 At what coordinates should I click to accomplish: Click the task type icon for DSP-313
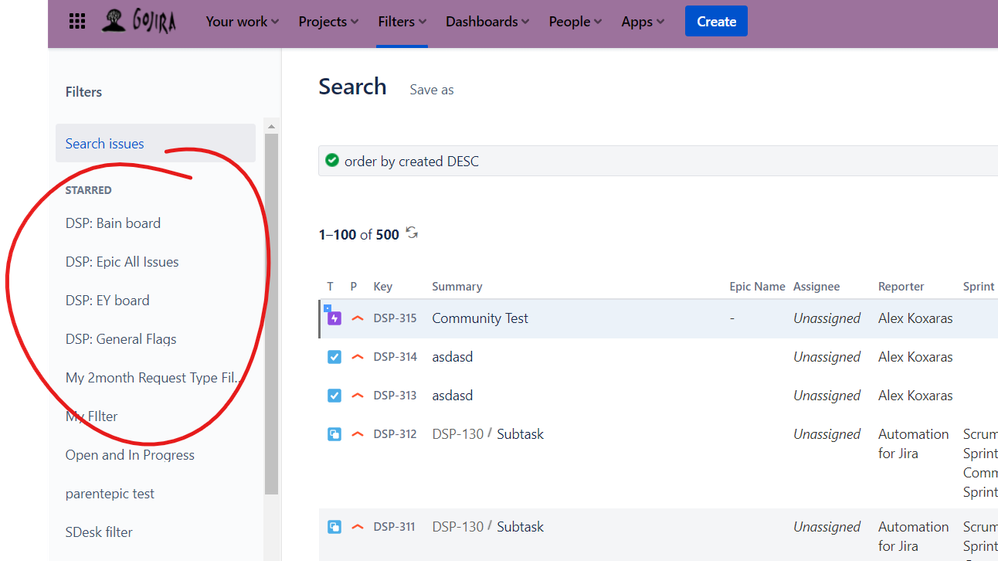coord(334,395)
